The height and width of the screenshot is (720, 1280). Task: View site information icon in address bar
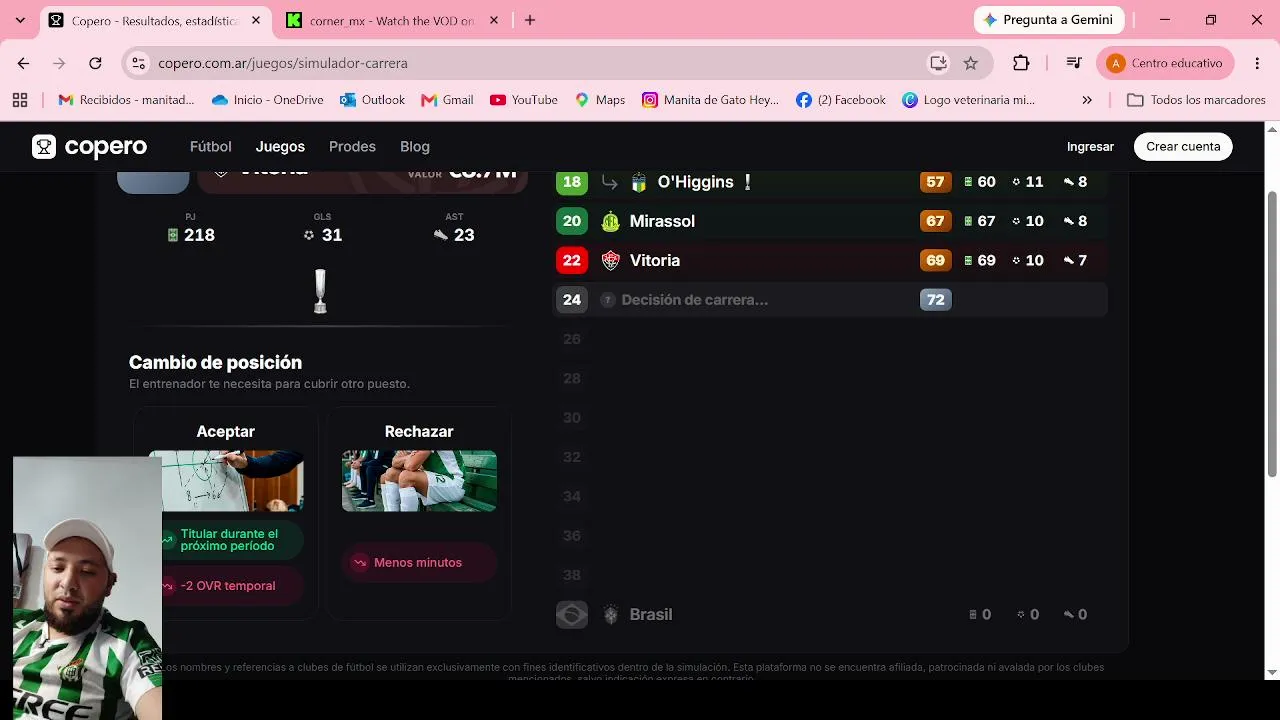pyautogui.click(x=139, y=63)
